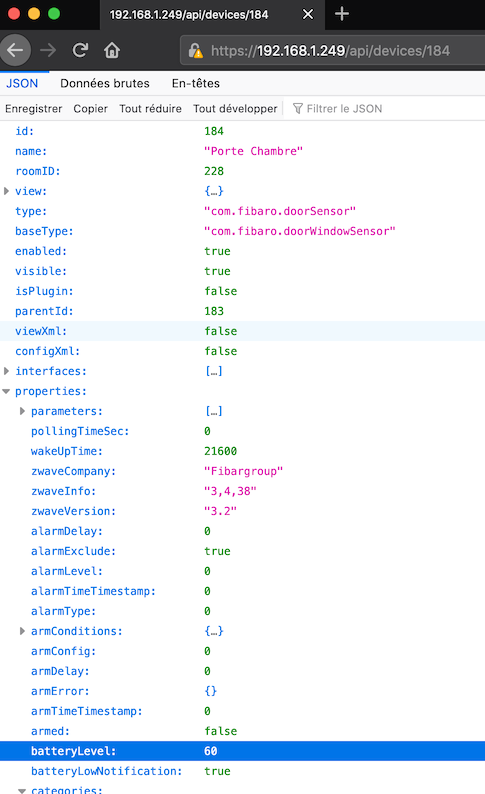
Task: Select the armTimeTimestamp key
Action: tap(87, 711)
